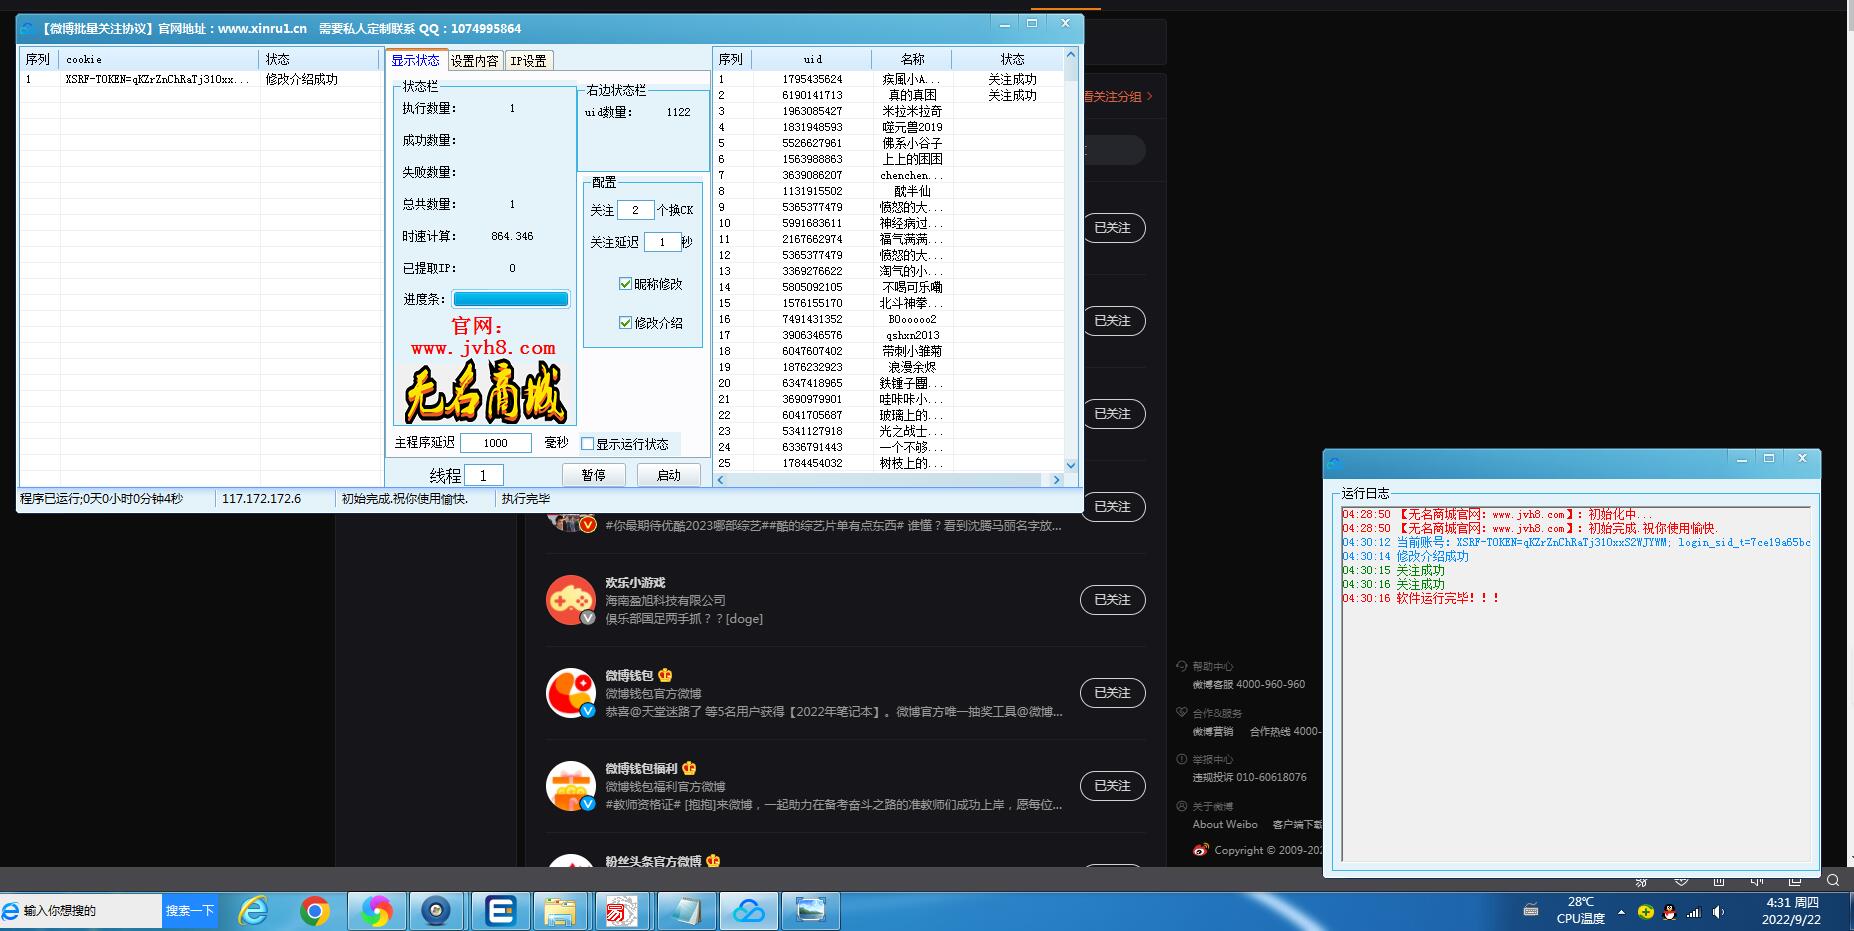Screen dimensions: 1854x931
Task: Open the 看关注分组 link arrow
Action: pyautogui.click(x=1150, y=96)
